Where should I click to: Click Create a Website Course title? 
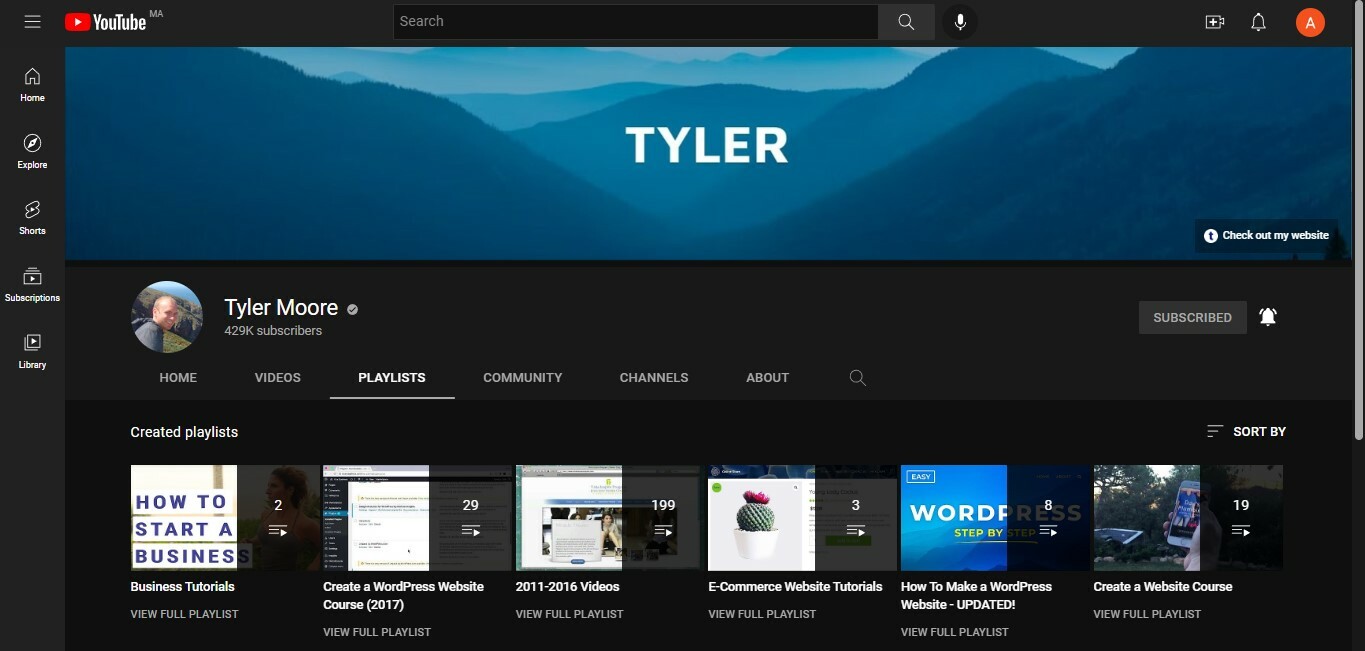tap(1163, 587)
